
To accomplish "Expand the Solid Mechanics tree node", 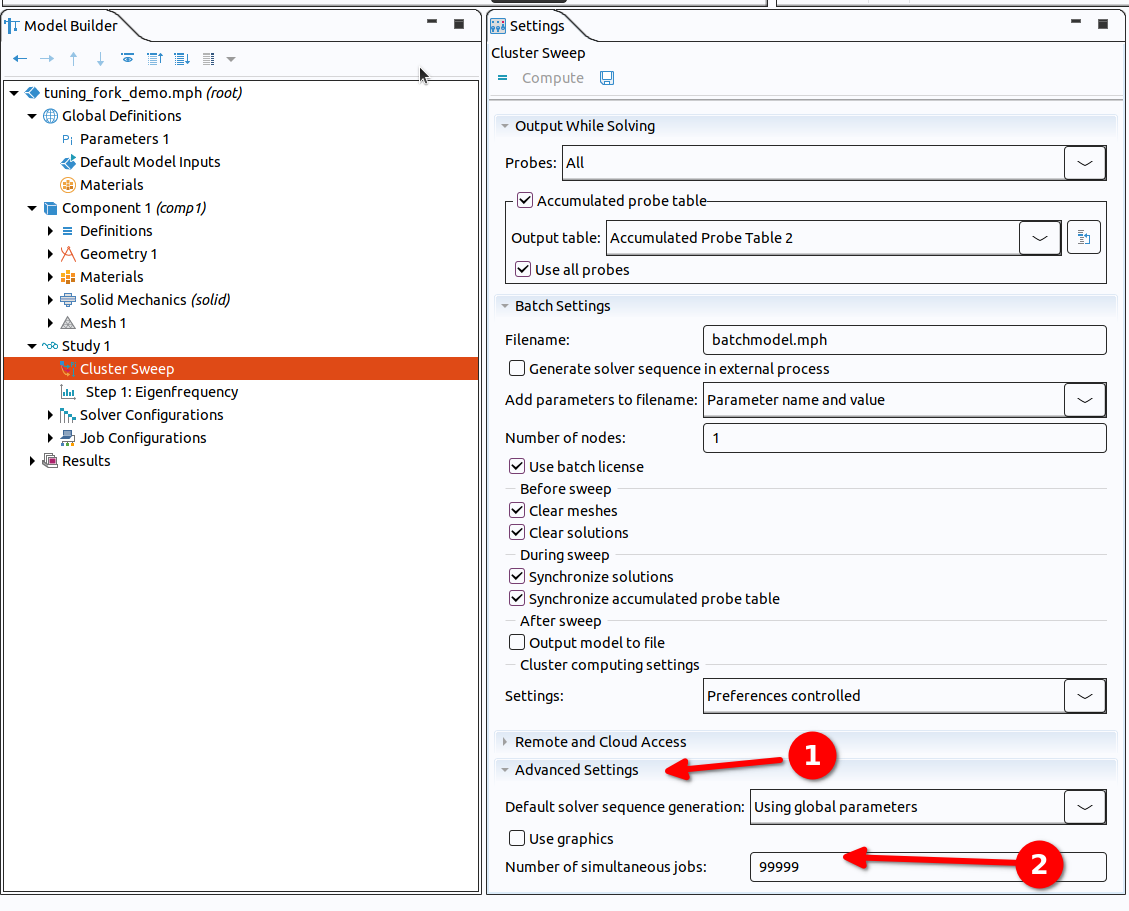I will point(50,300).
